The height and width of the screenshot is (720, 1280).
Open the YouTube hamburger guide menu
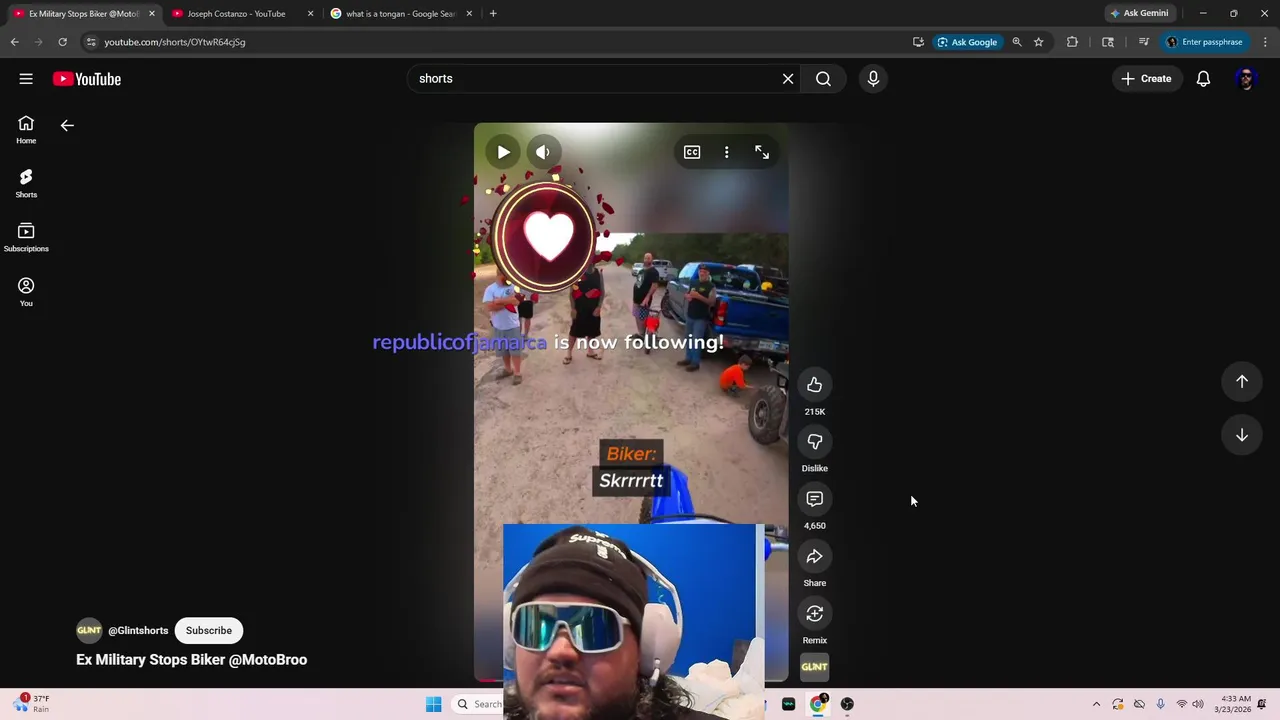tap(26, 79)
